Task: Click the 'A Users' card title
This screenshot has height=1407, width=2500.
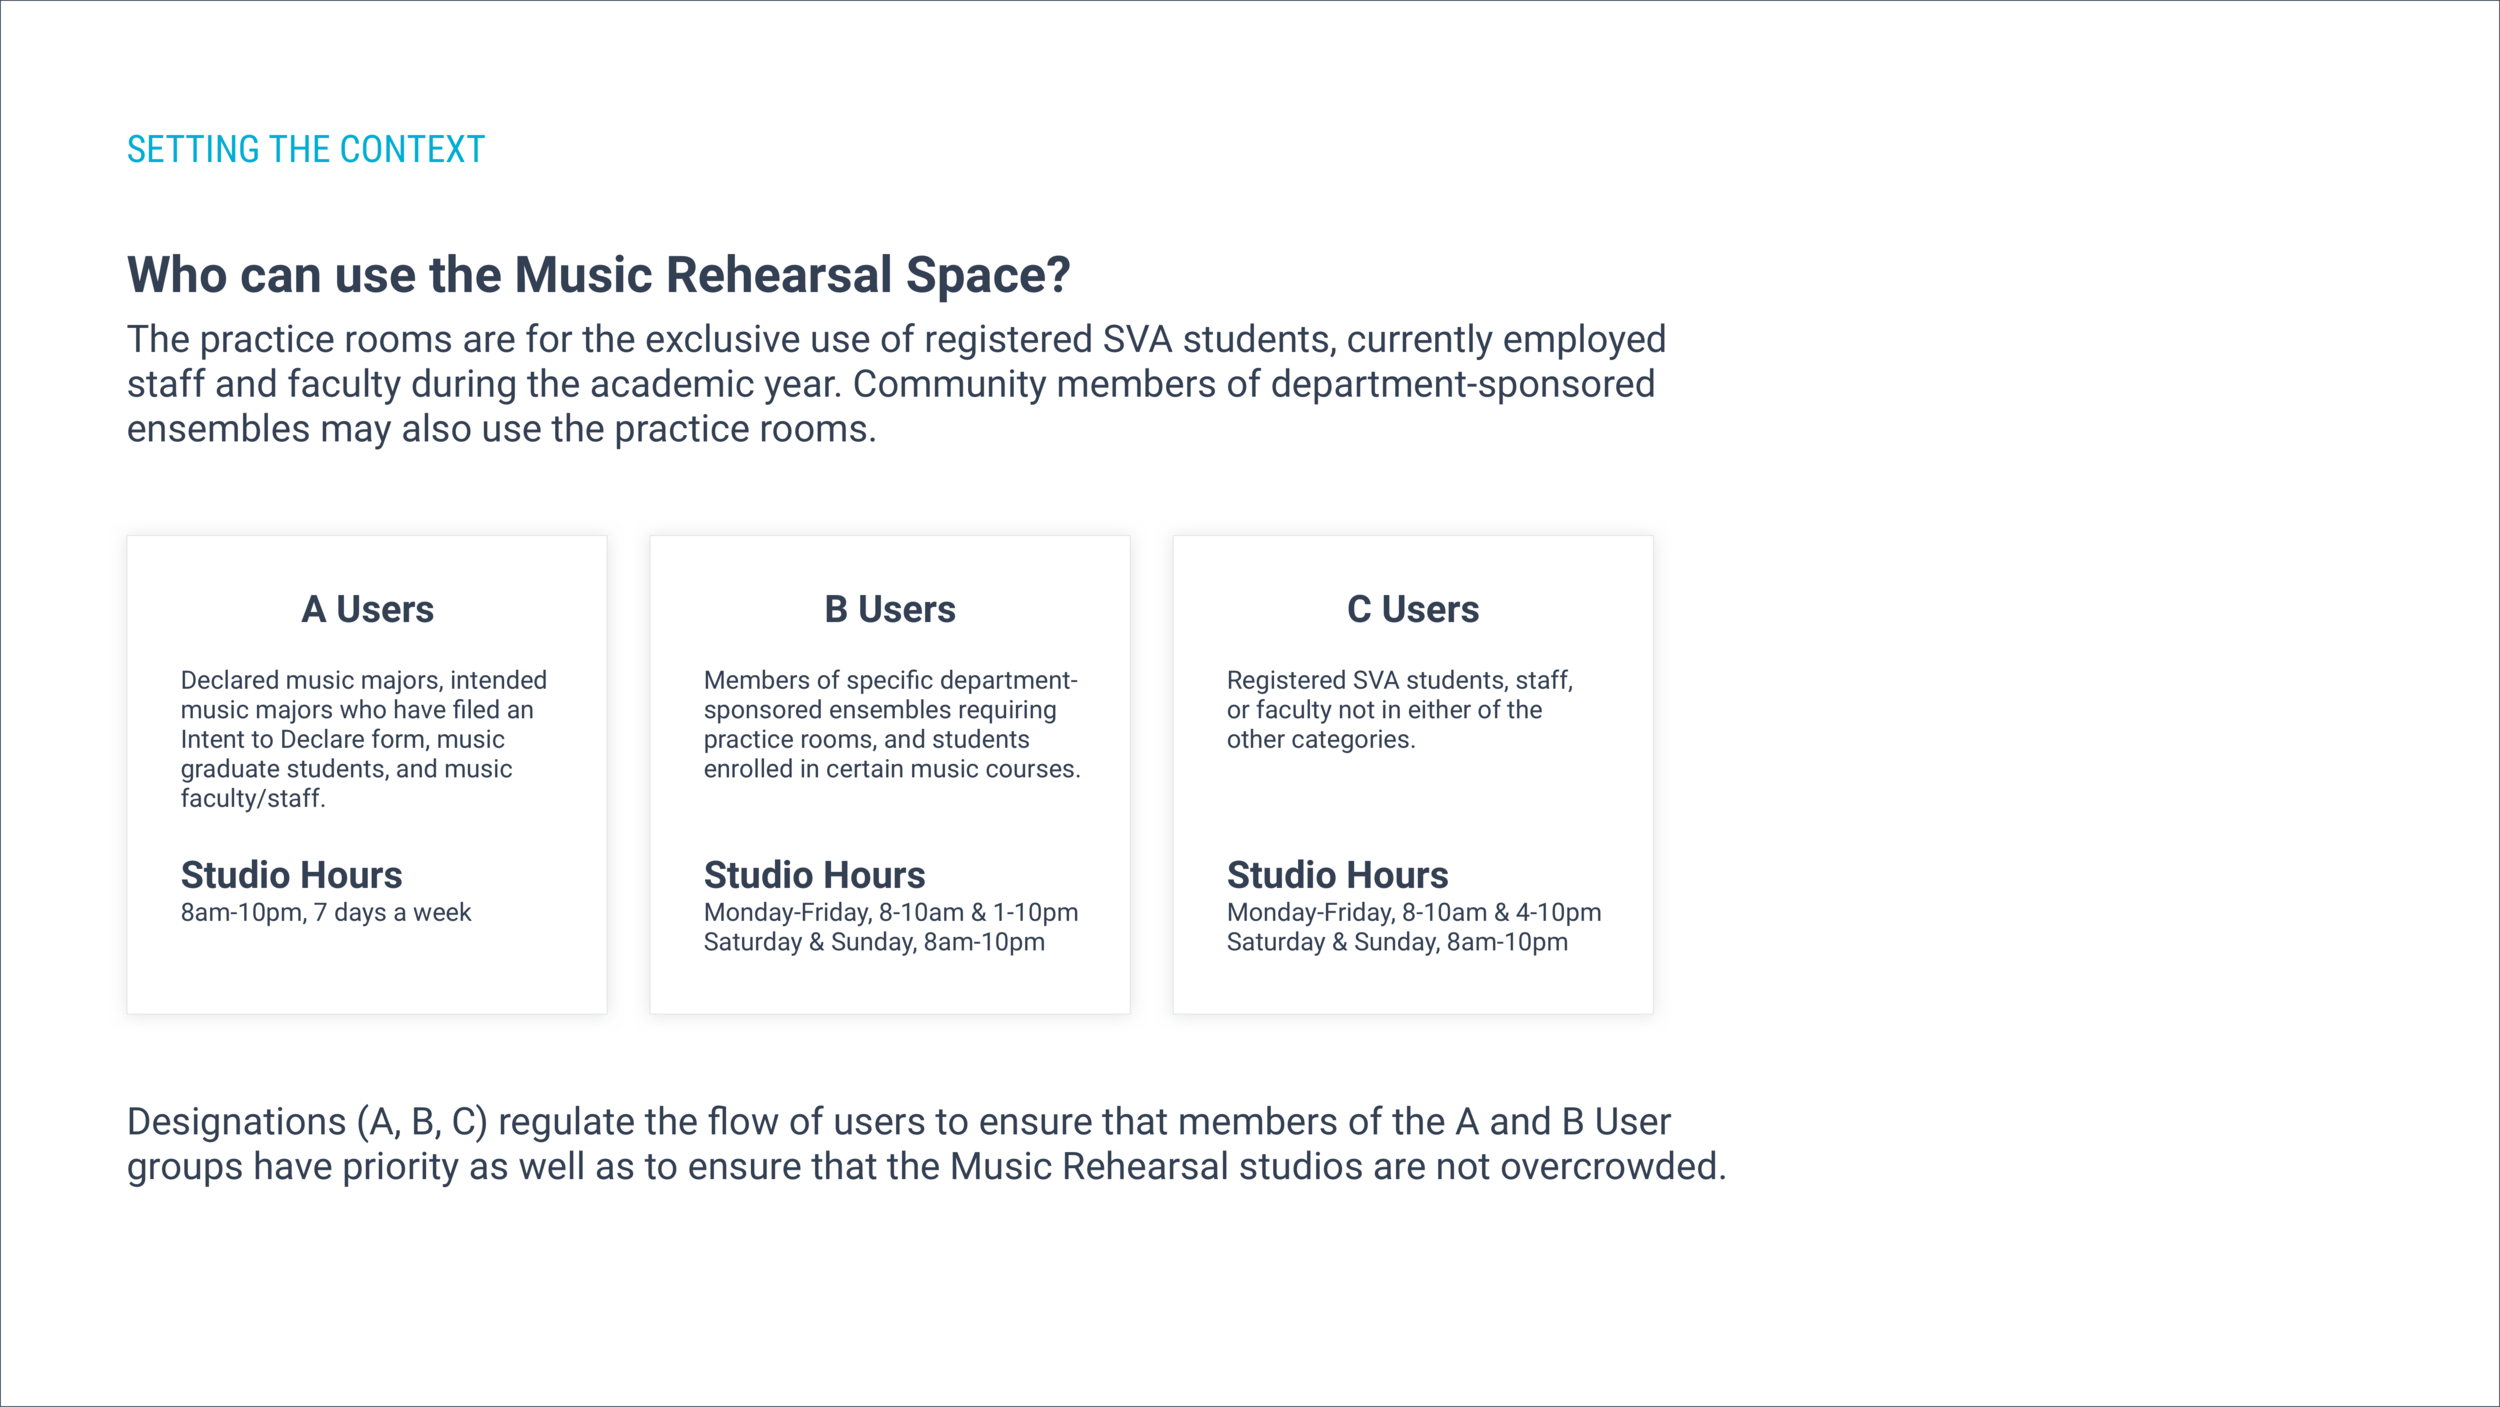Action: (x=367, y=609)
